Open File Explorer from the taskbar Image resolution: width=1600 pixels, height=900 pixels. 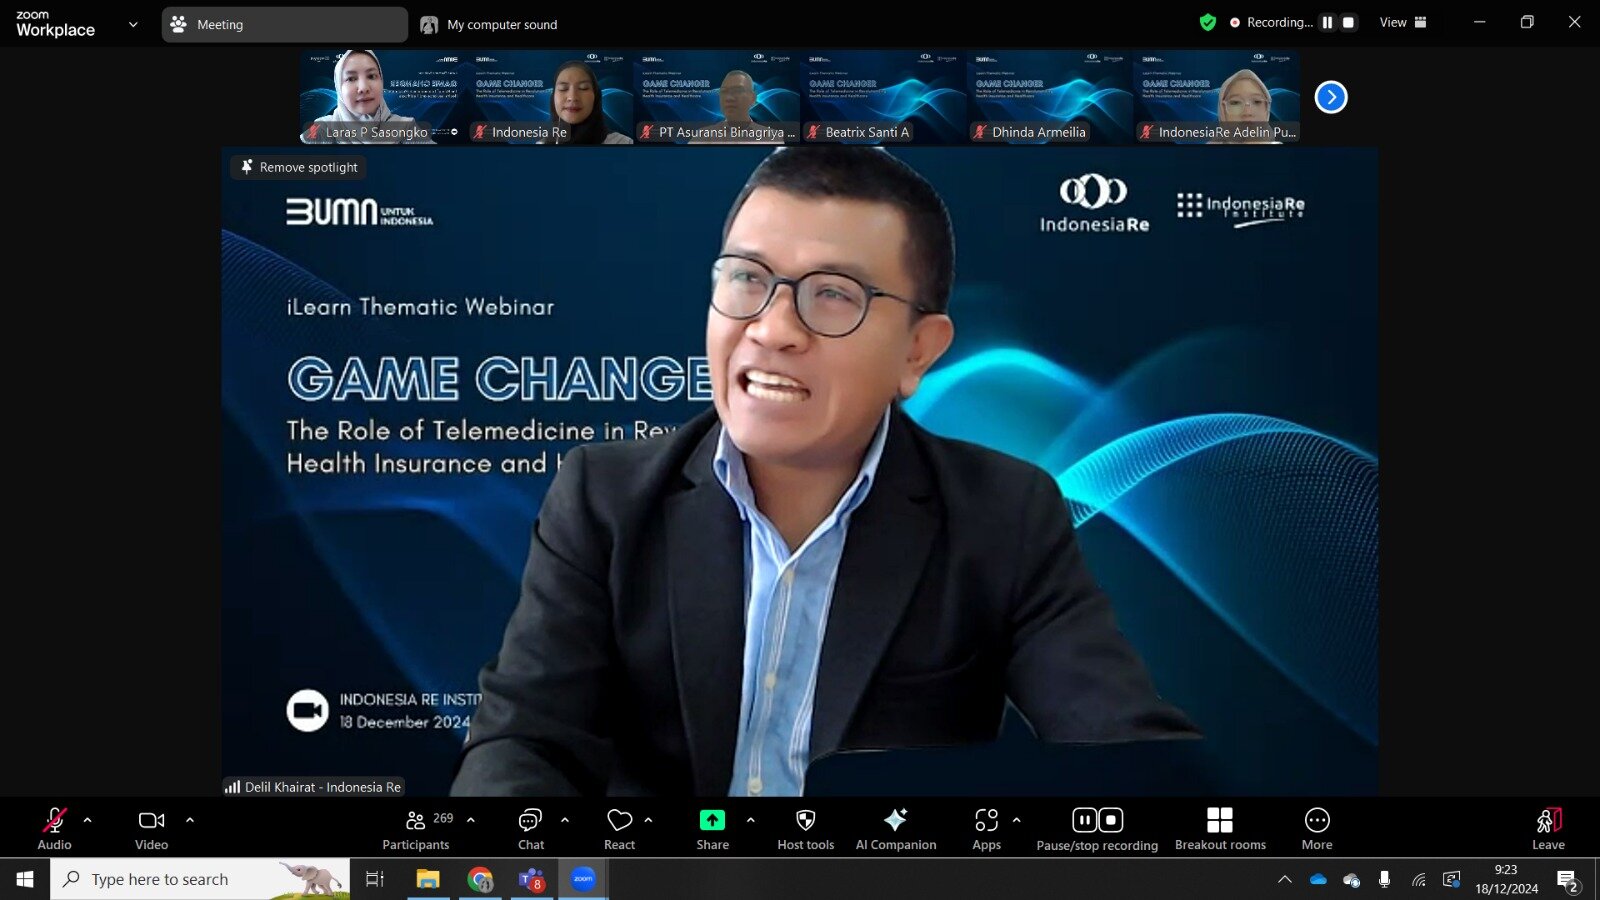(x=428, y=879)
